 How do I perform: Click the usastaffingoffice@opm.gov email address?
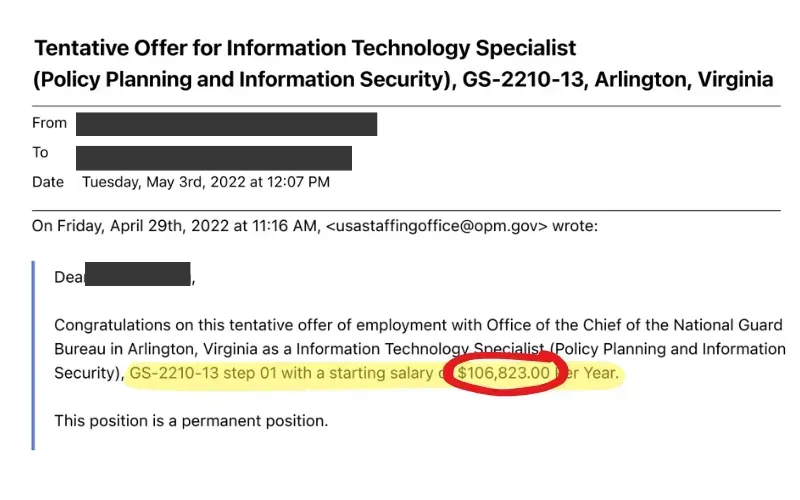[437, 226]
